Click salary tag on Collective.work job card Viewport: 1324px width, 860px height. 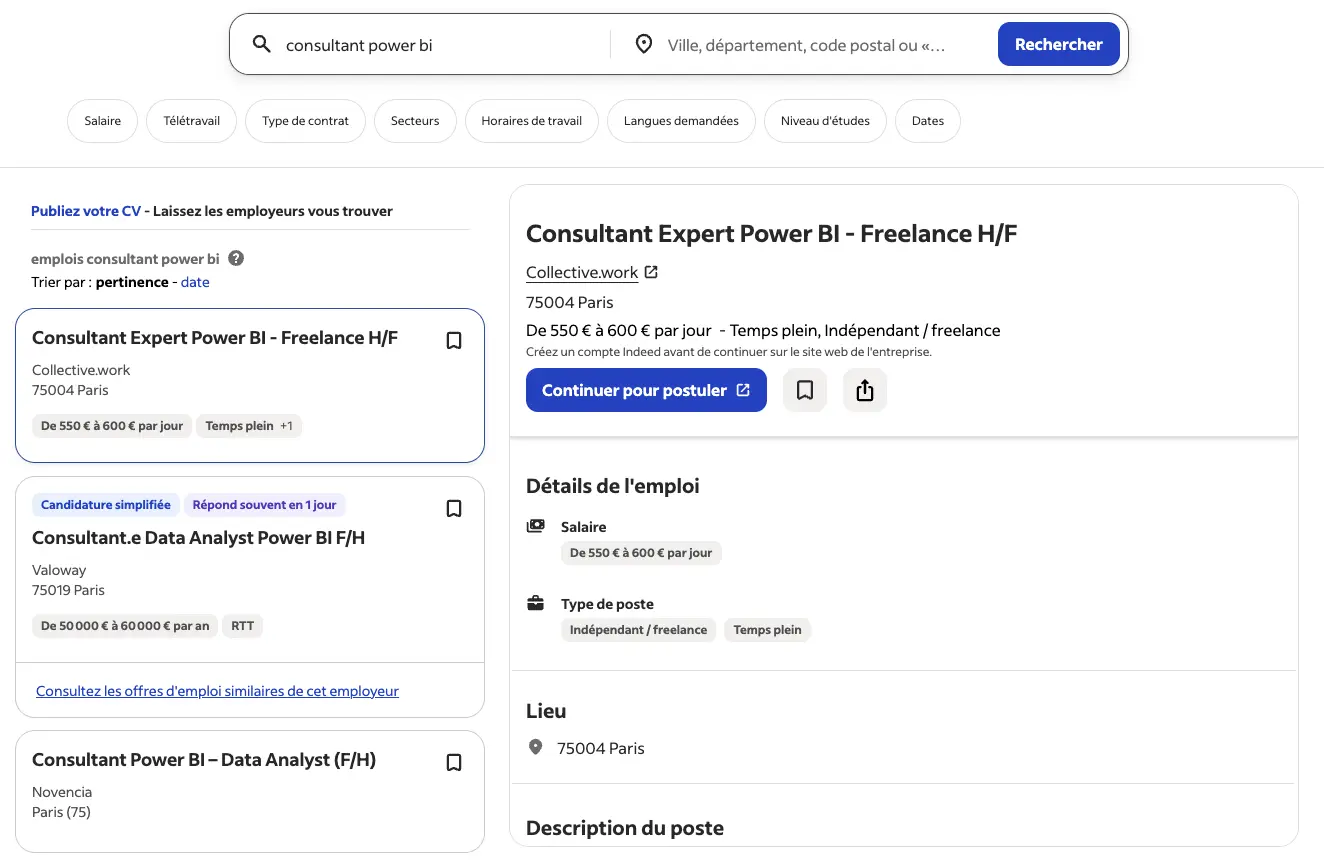(x=112, y=426)
